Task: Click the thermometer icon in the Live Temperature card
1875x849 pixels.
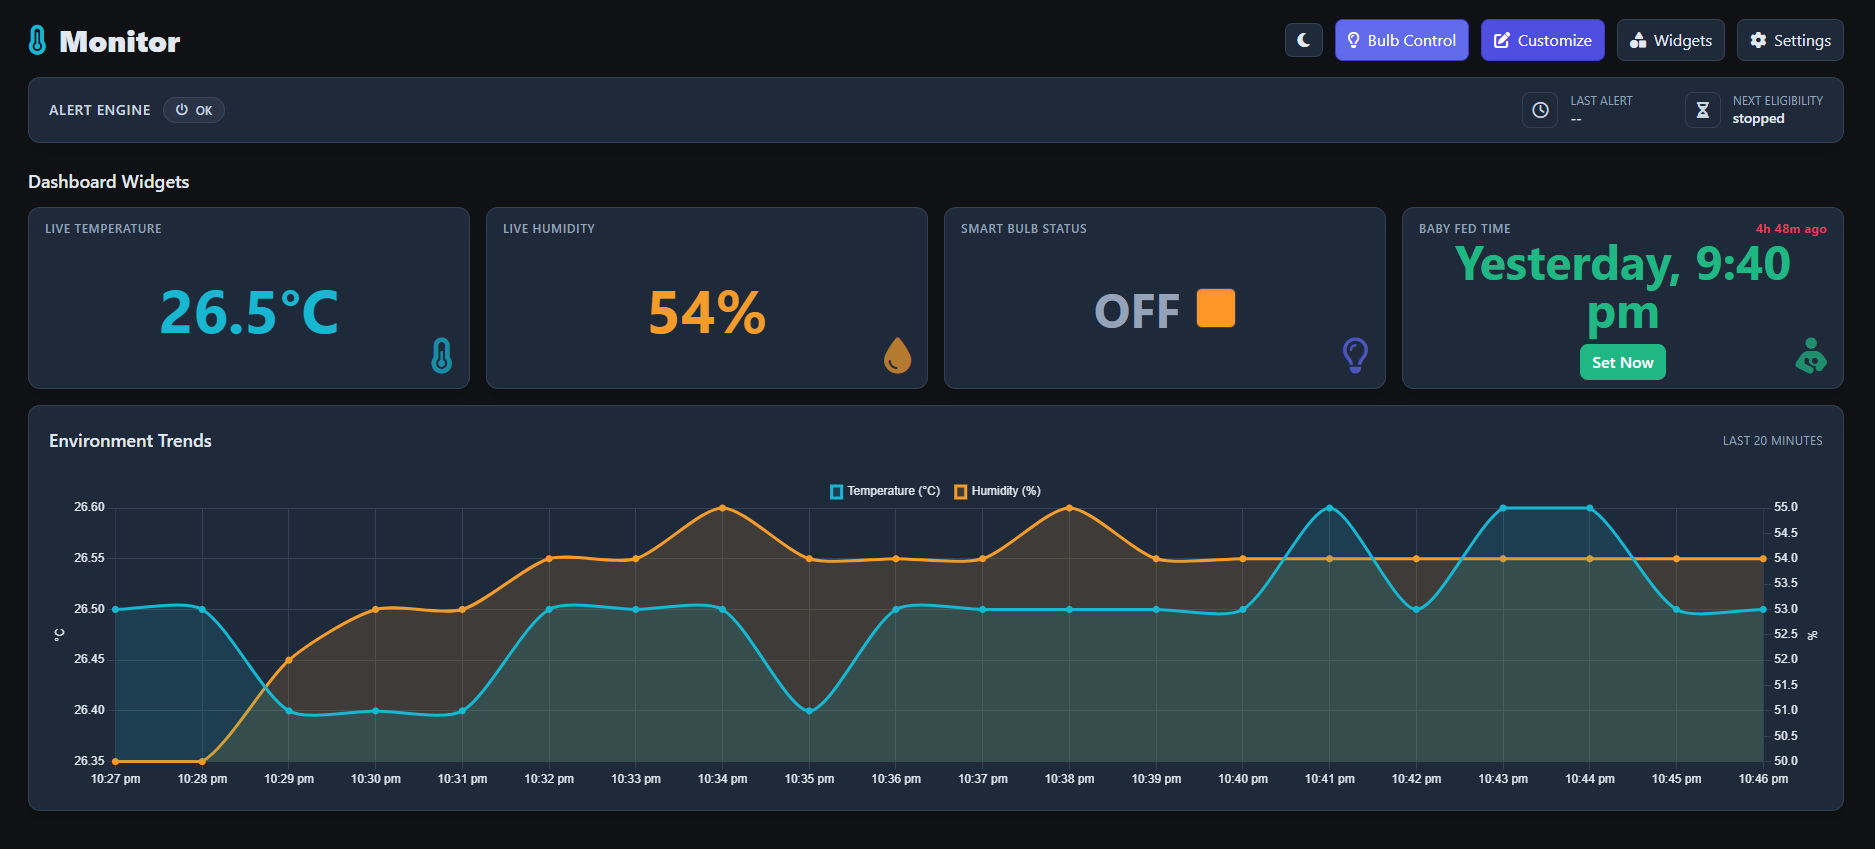Action: (x=442, y=355)
